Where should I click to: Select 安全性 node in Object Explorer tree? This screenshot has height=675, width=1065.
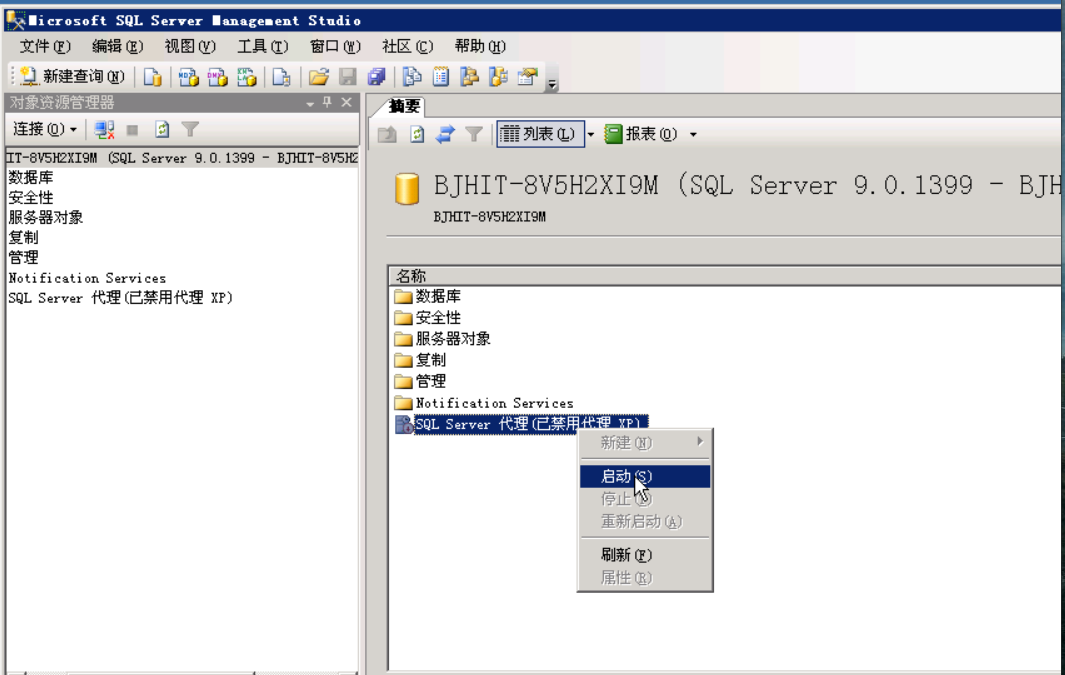click(31, 198)
